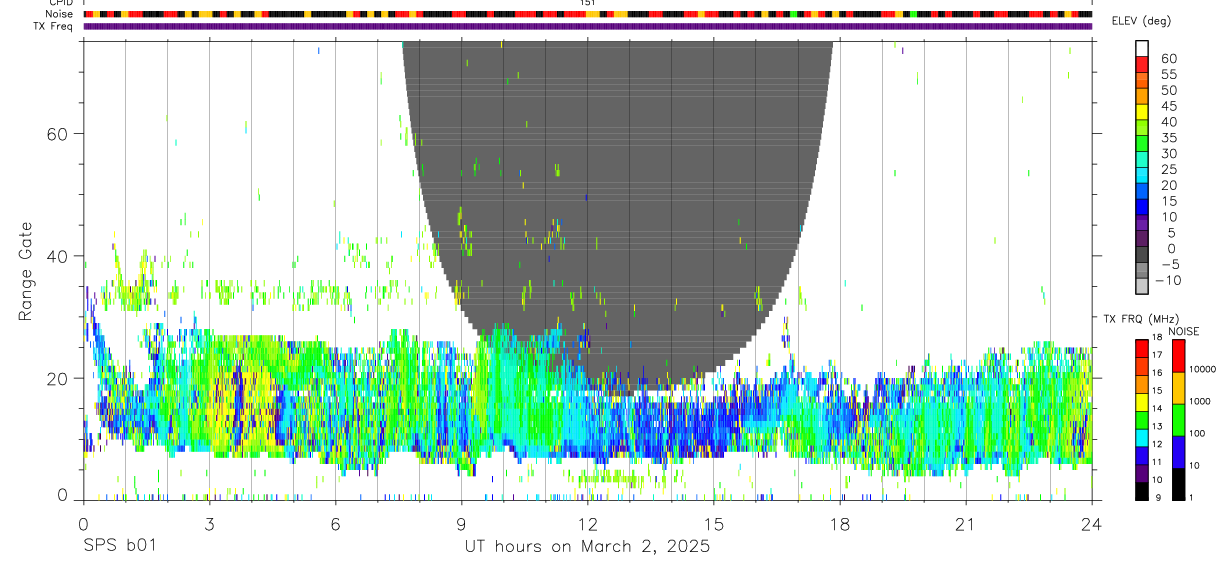
Task: Click the 'ELEV (deg)' colorbar heading
Action: point(1141,21)
